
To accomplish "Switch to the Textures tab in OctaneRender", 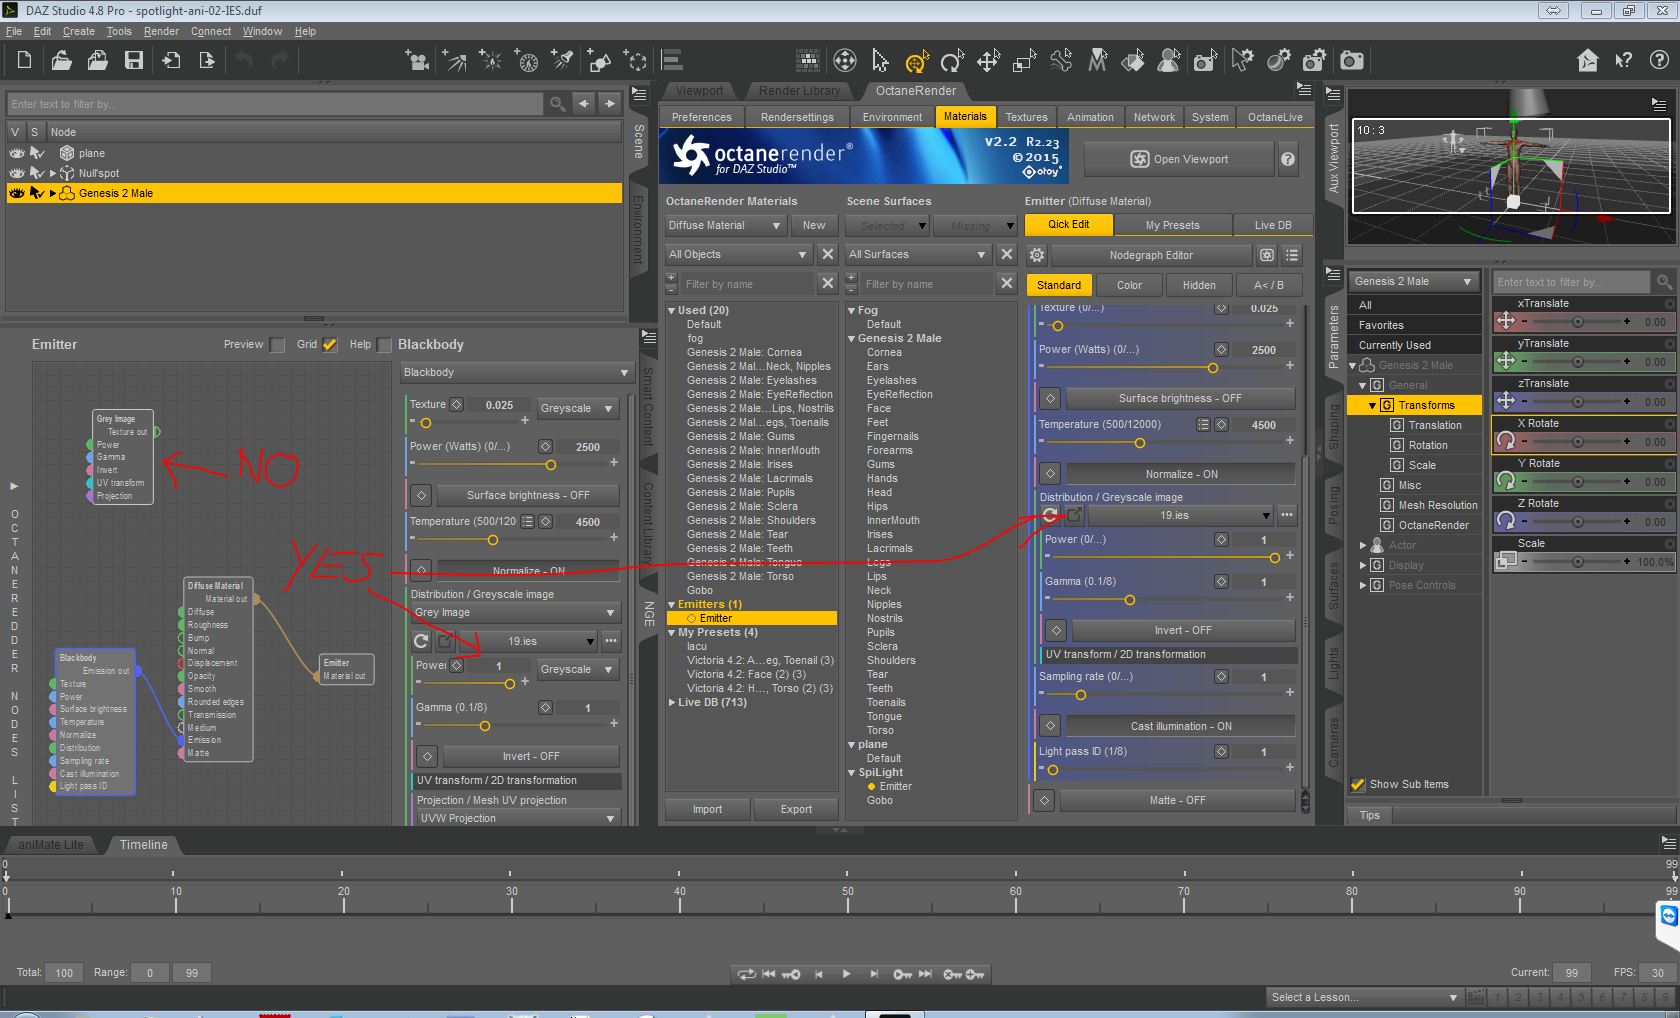I will coord(1026,117).
